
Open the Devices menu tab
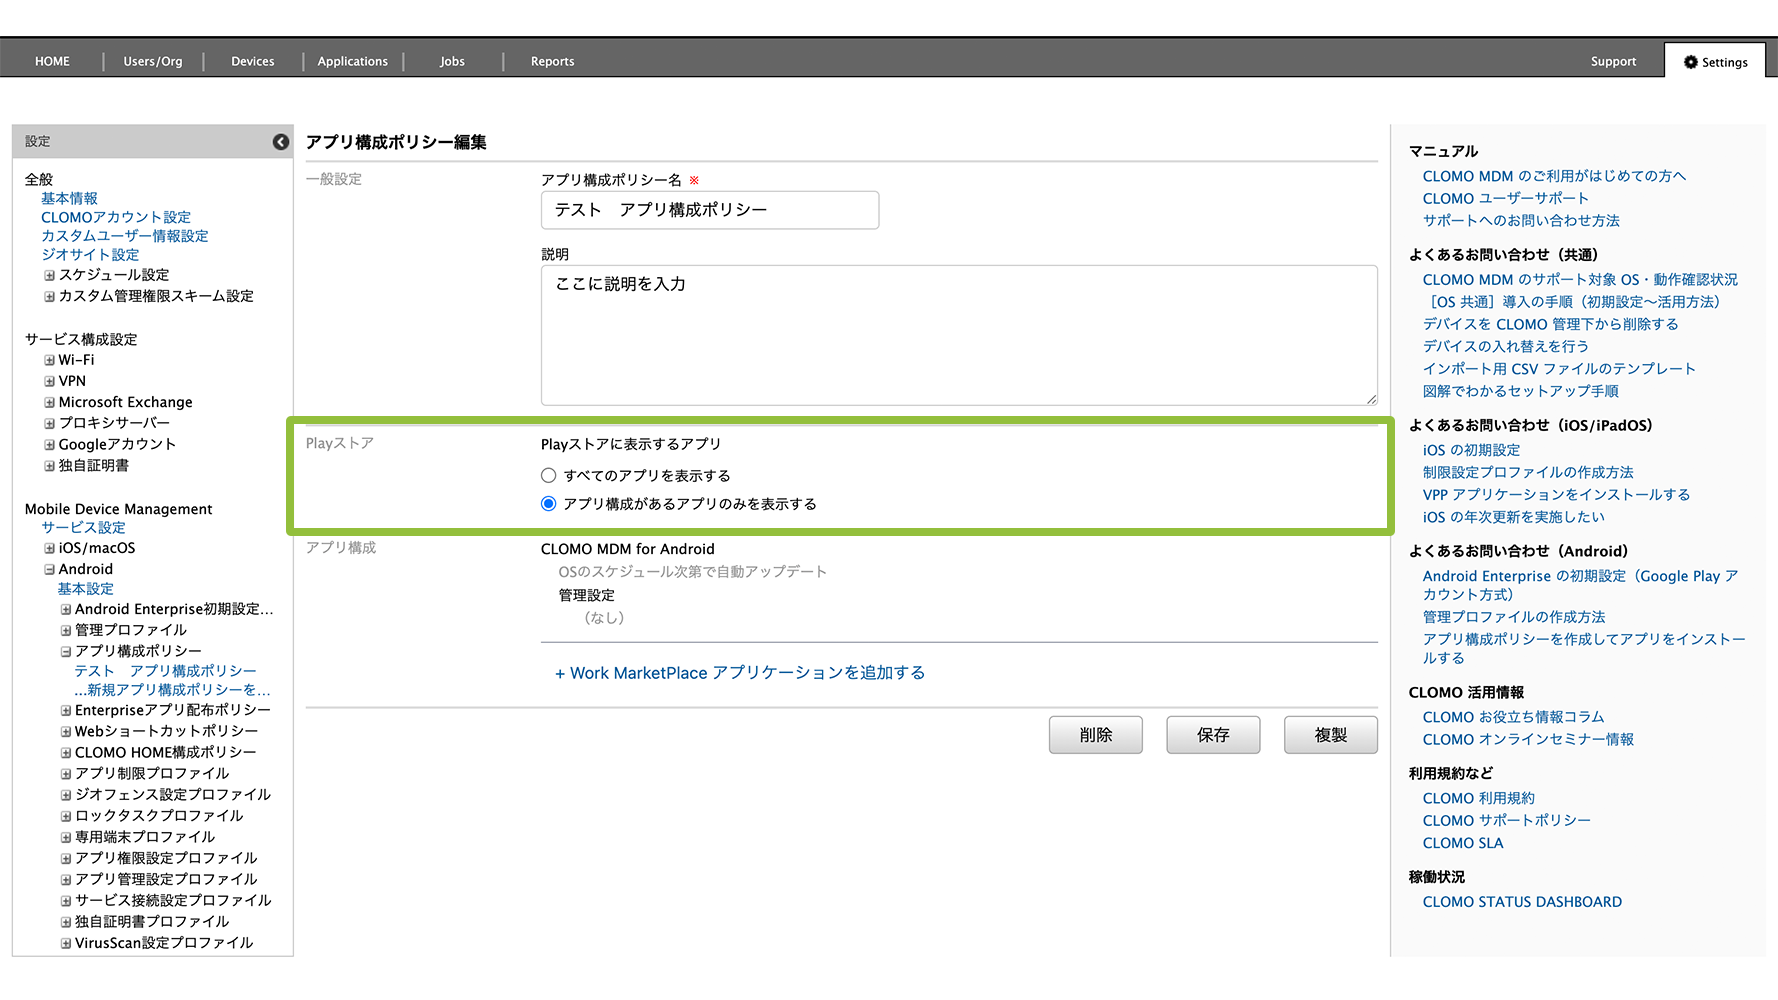point(252,62)
